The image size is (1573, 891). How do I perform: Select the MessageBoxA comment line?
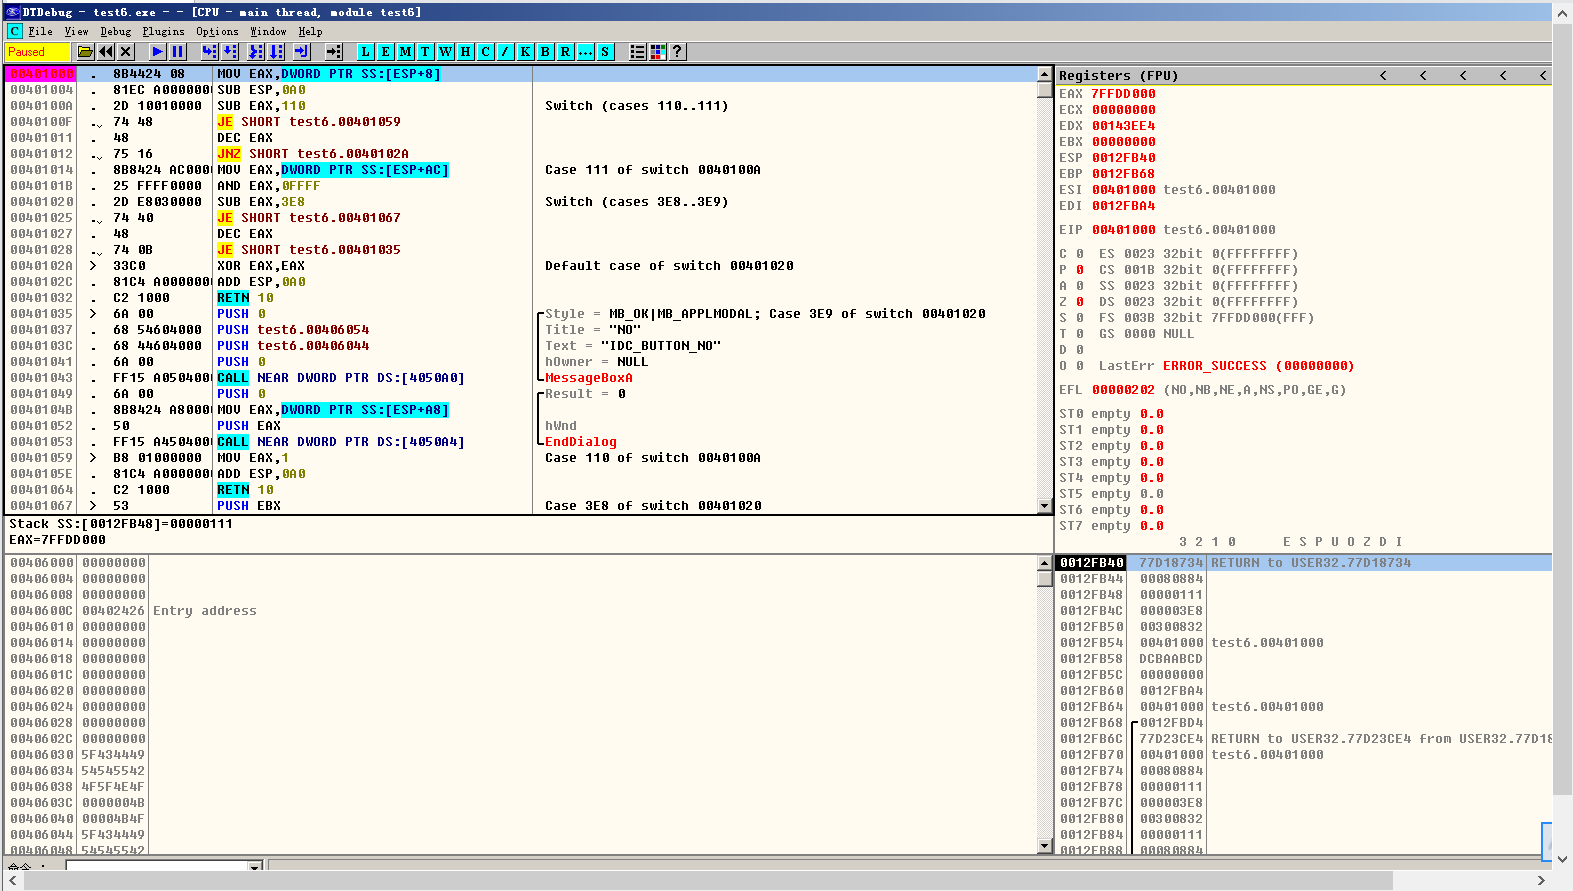(589, 378)
